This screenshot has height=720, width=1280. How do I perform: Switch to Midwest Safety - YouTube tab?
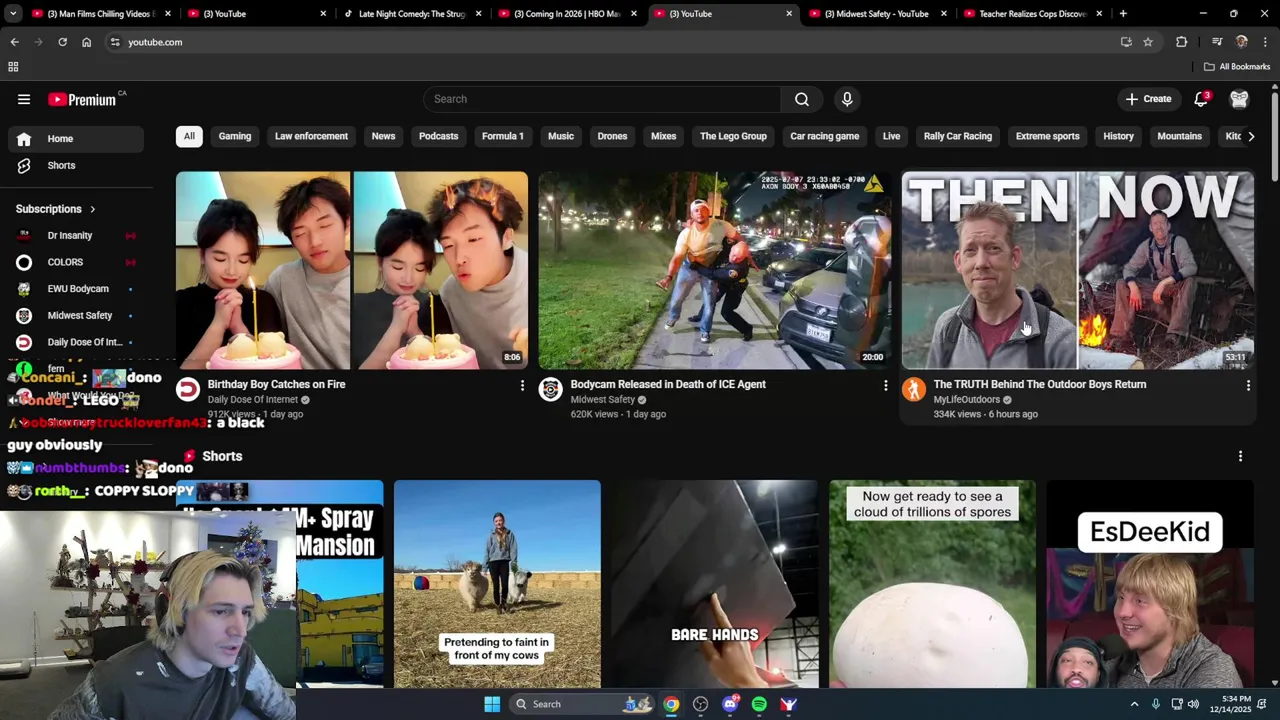877,14
